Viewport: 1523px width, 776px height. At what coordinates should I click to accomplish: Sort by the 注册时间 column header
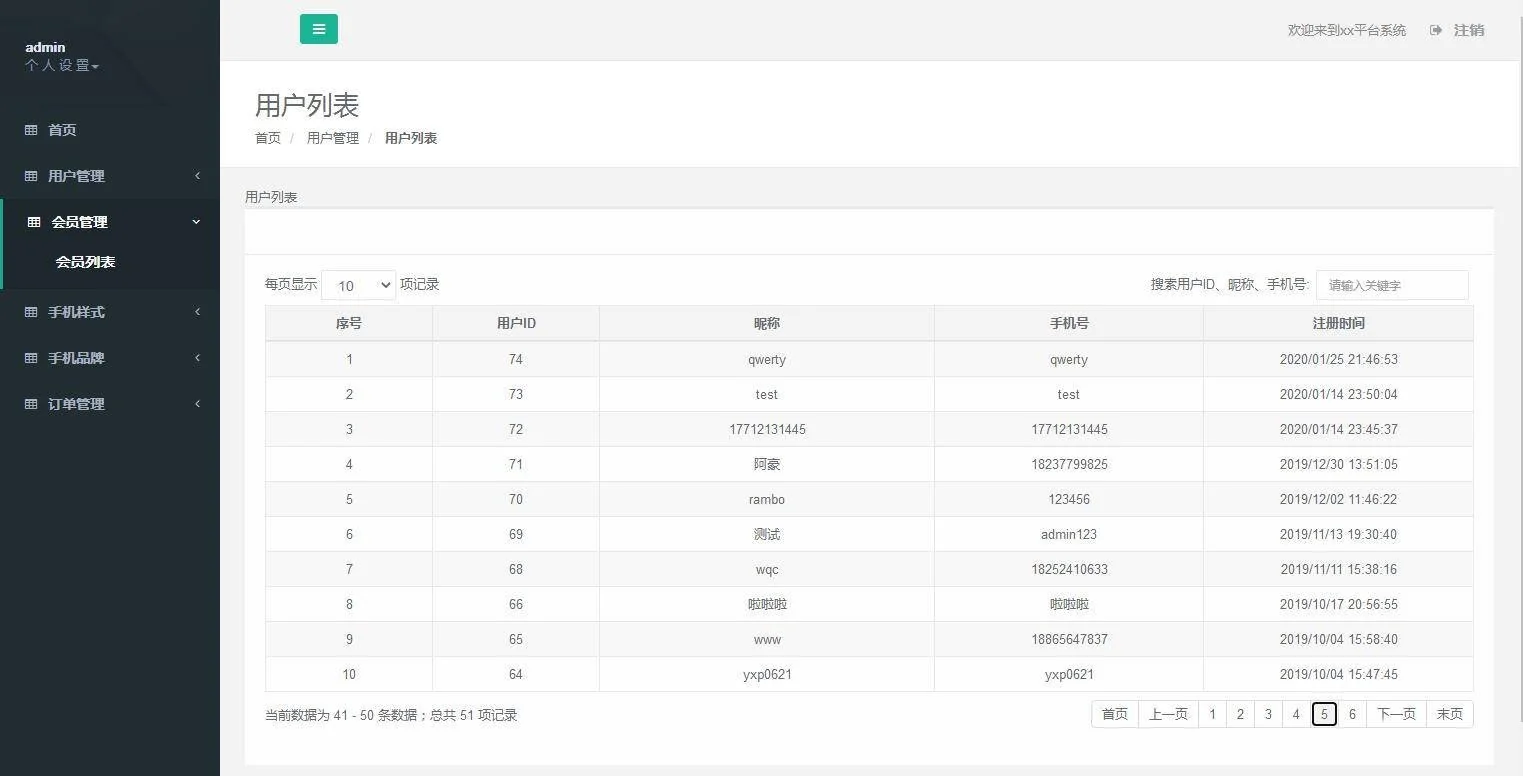1338,323
